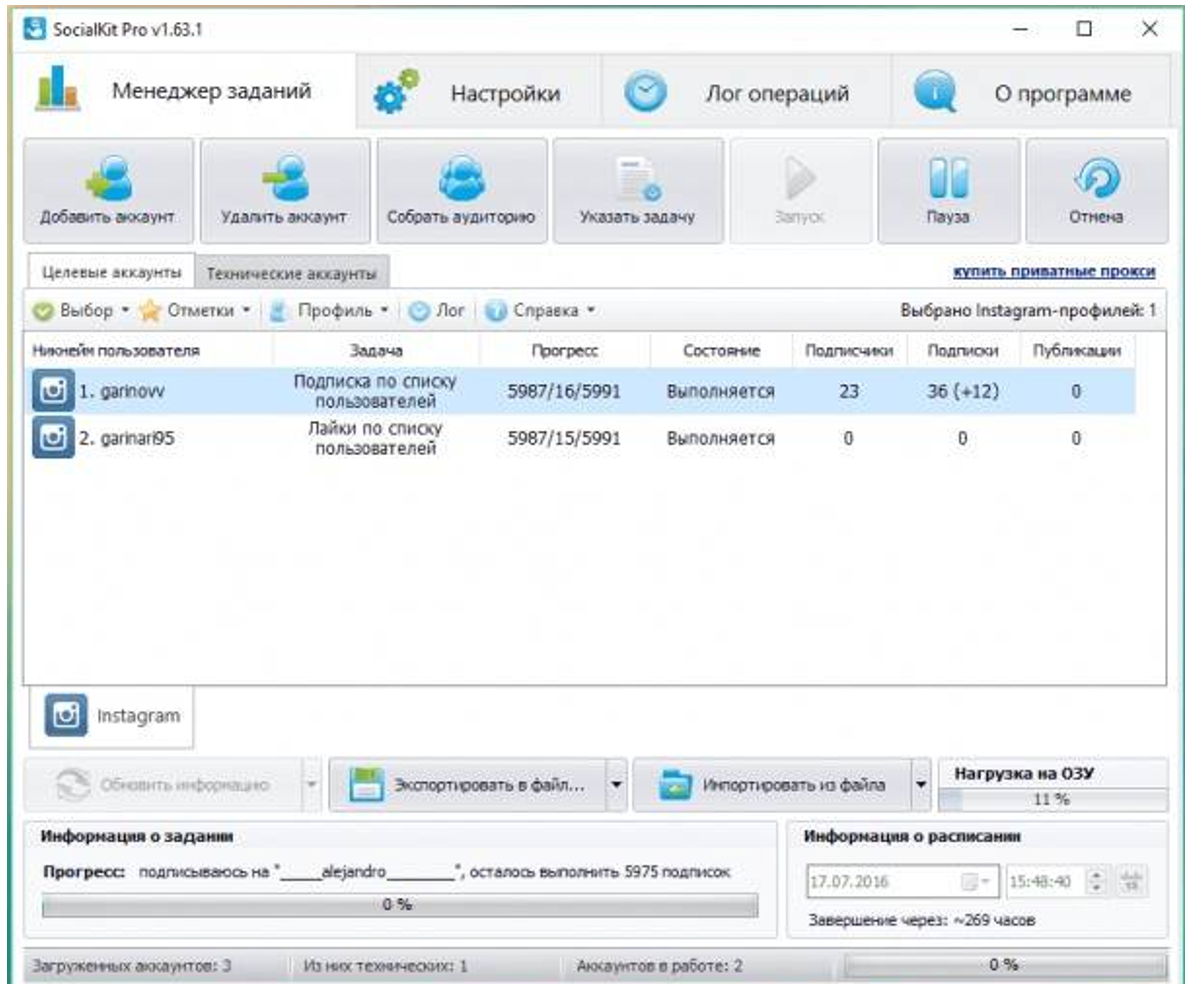The image size is (1189, 995).
Task: Open the dropdown arrow next to Обновить информацию
Action: pos(312,784)
